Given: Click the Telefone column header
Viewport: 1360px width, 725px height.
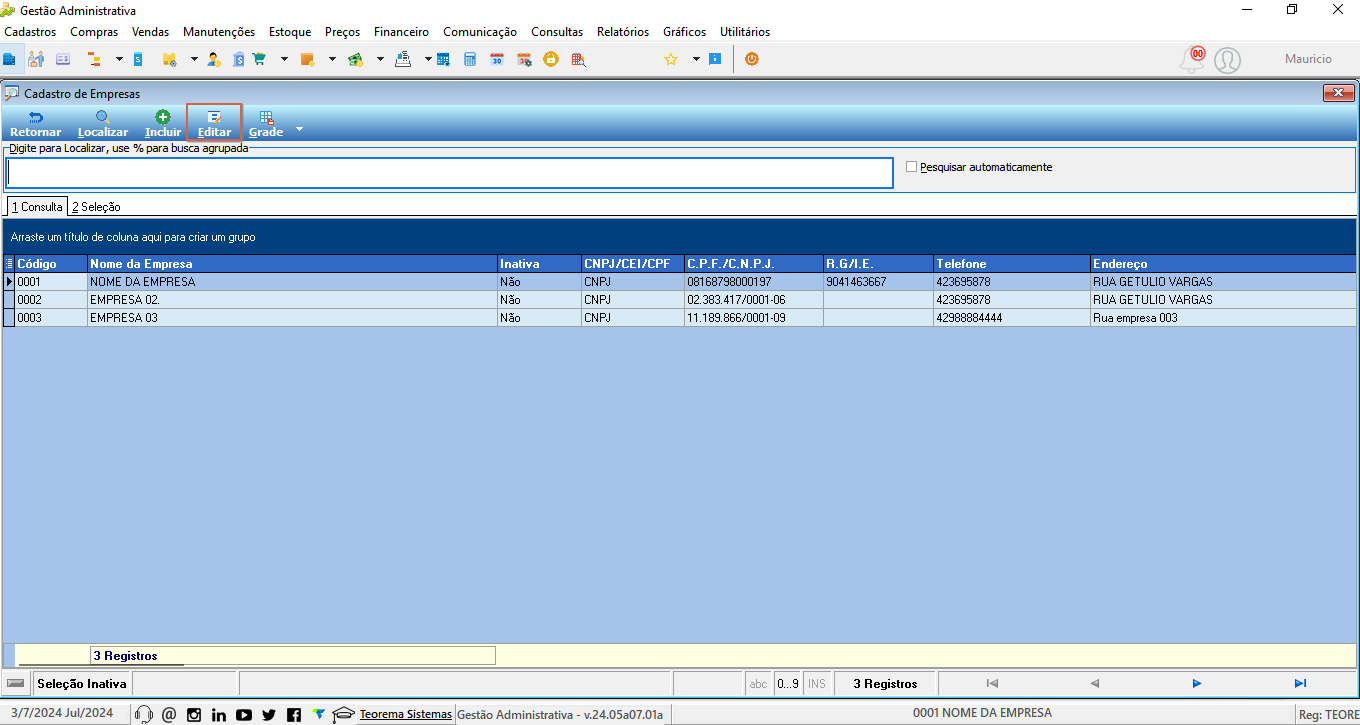Looking at the screenshot, I should (1012, 264).
